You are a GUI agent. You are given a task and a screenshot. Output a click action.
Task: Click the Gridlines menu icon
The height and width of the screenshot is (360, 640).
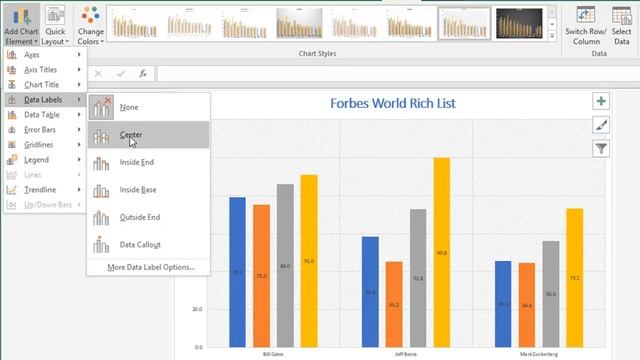[x=12, y=145]
